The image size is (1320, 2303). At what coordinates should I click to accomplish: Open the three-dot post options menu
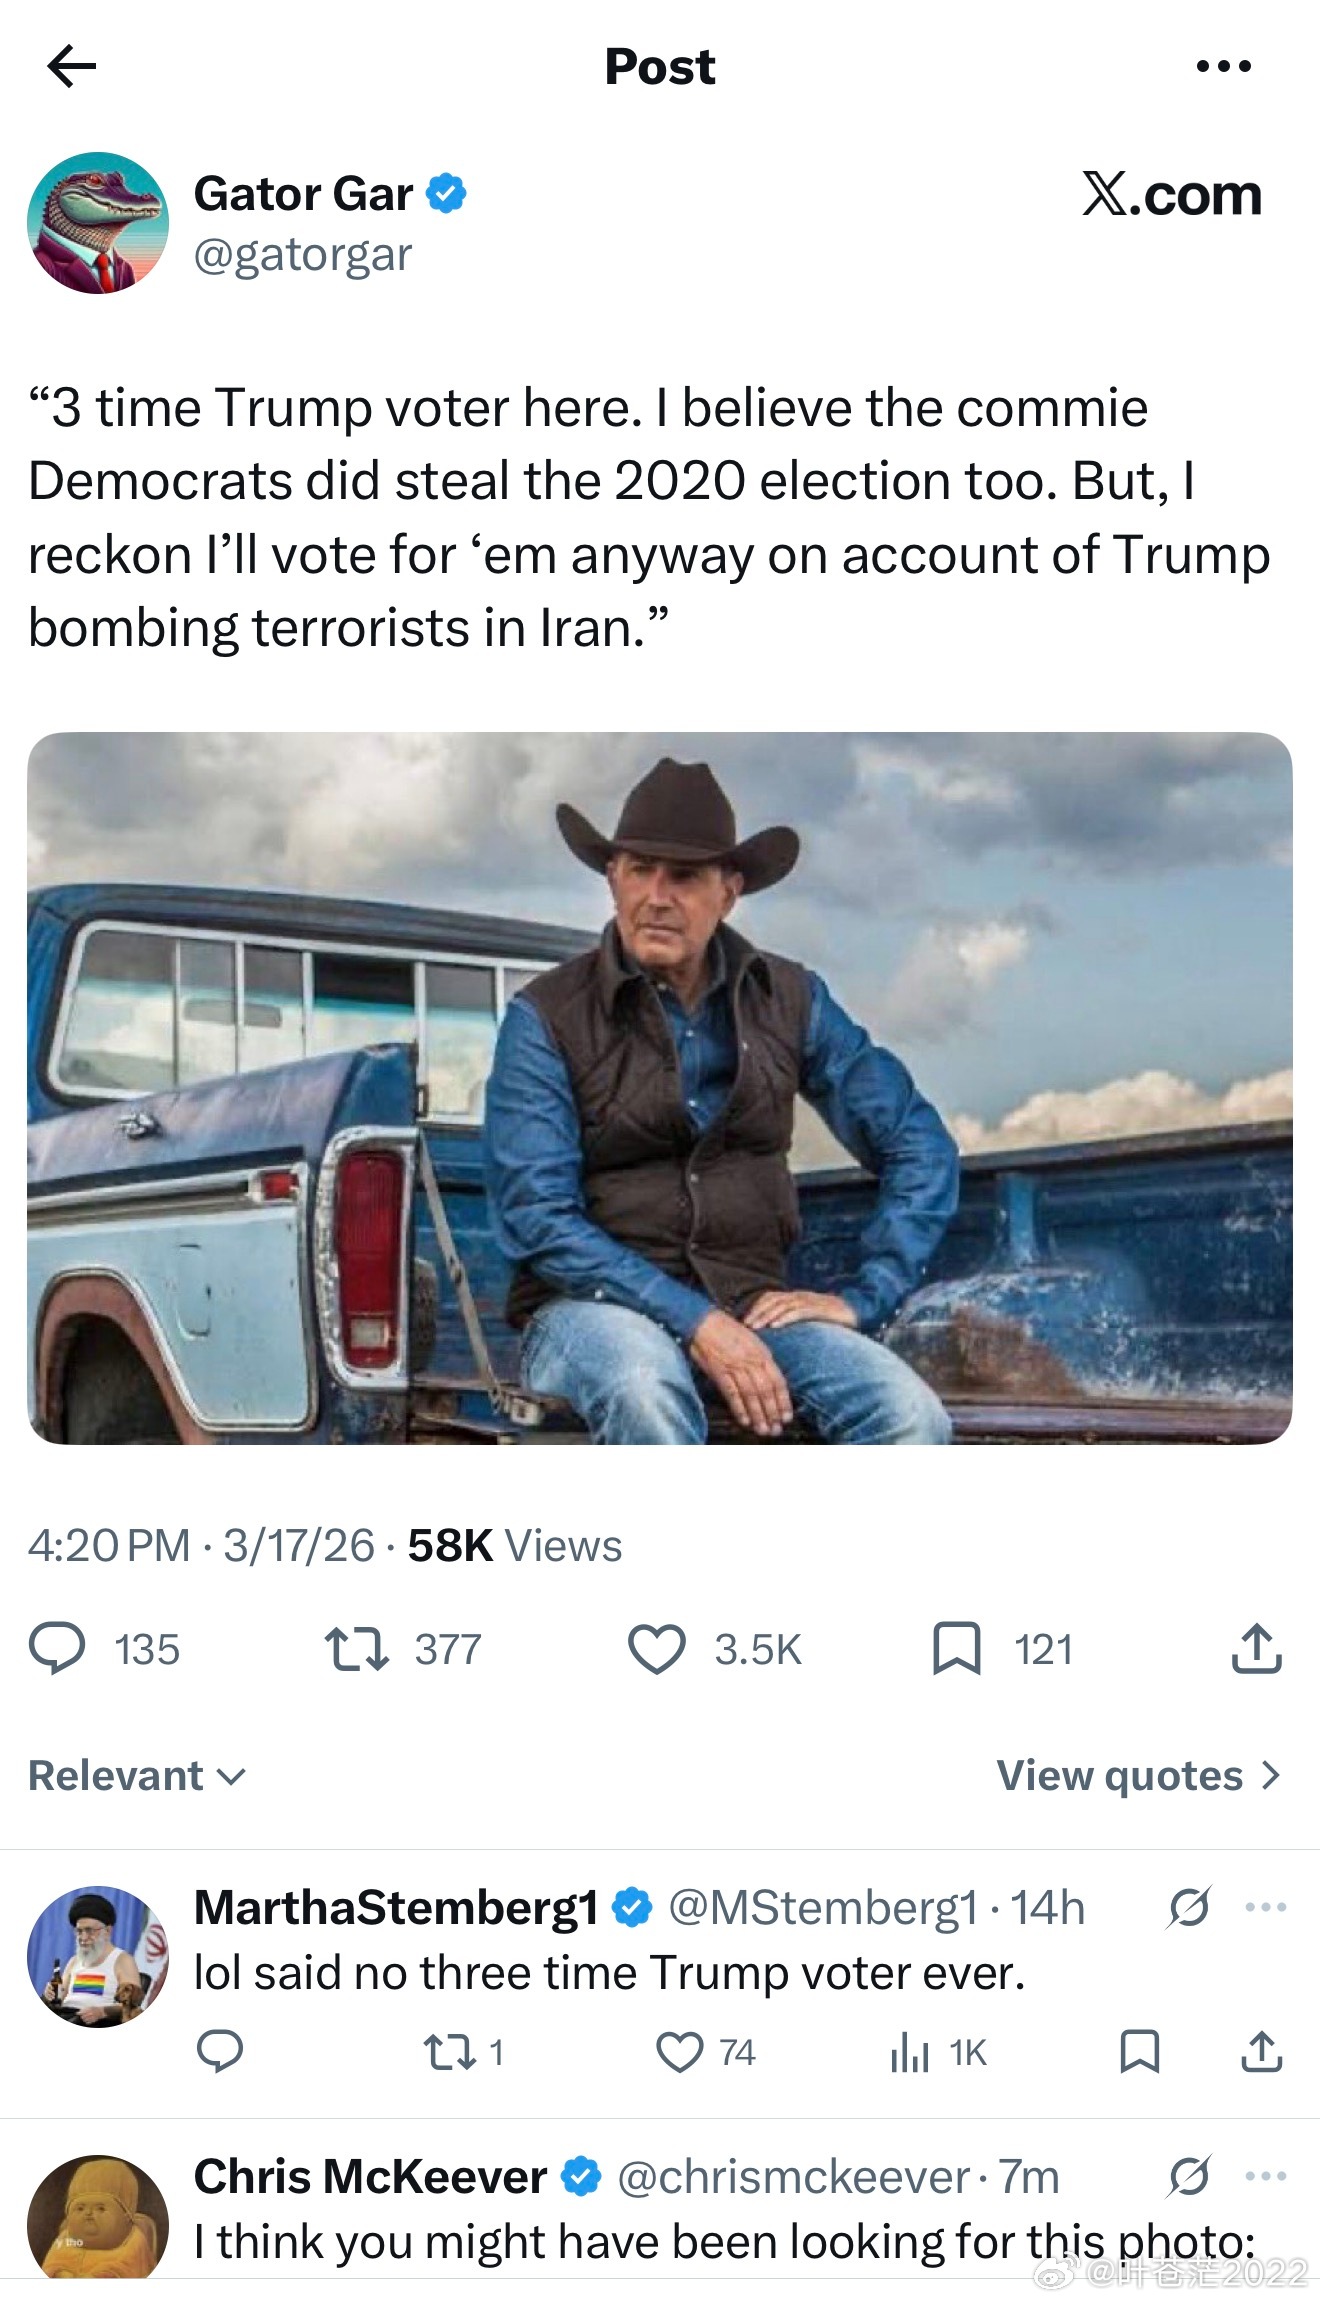pos(1223,67)
